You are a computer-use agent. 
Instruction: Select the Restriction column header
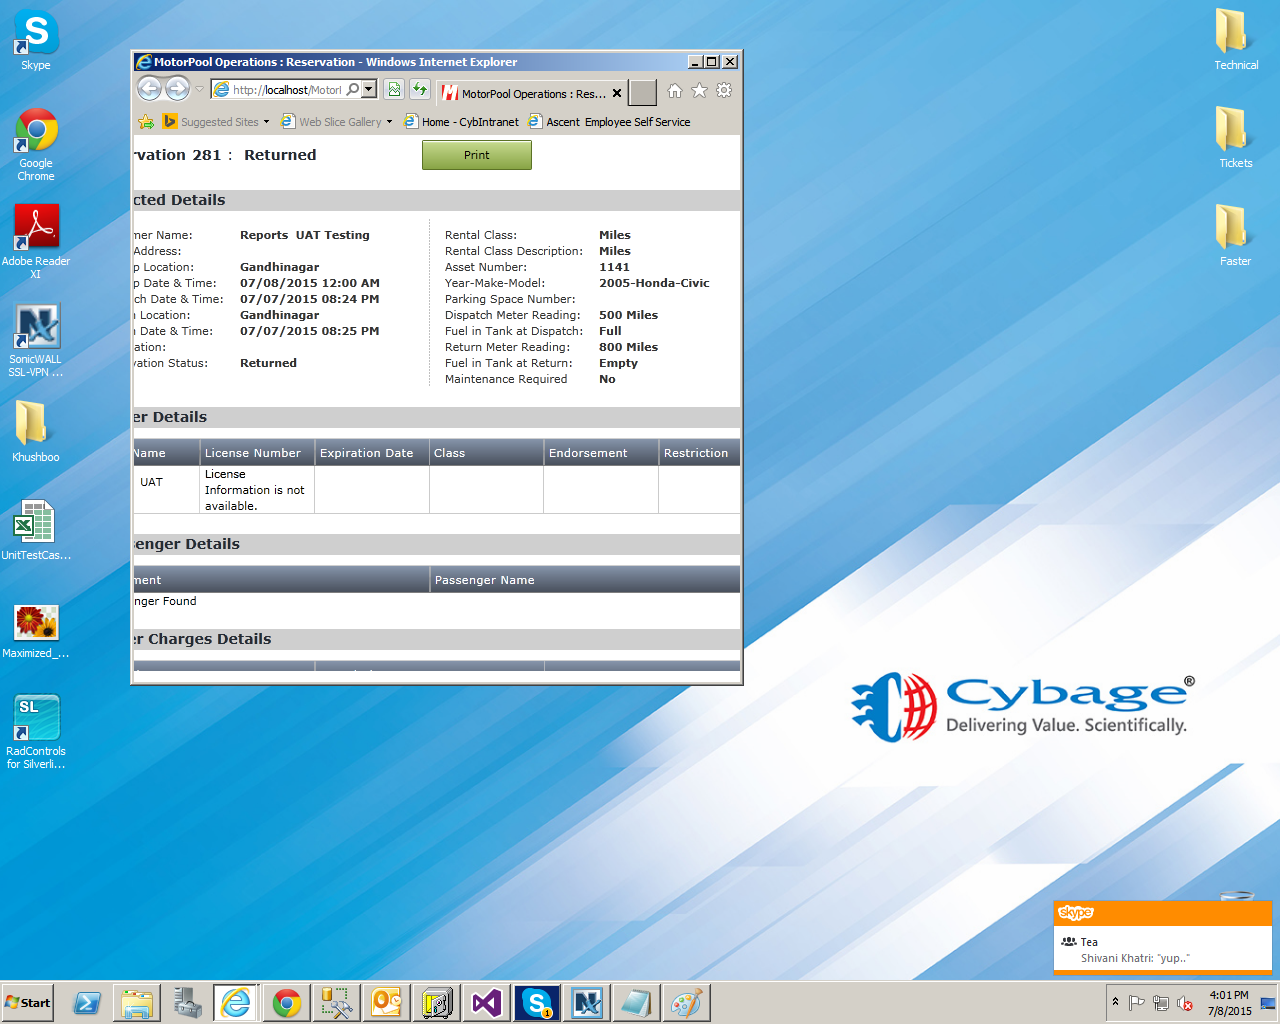tap(699, 453)
